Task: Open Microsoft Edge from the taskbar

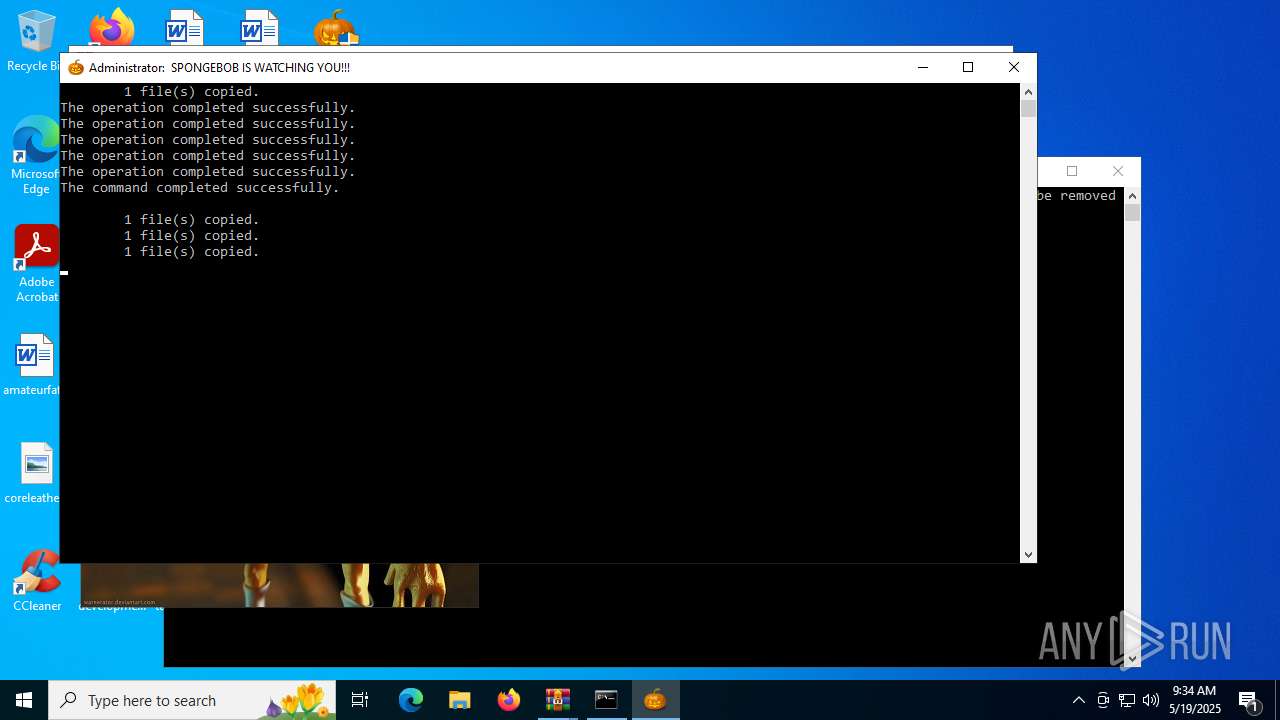Action: coord(411,700)
